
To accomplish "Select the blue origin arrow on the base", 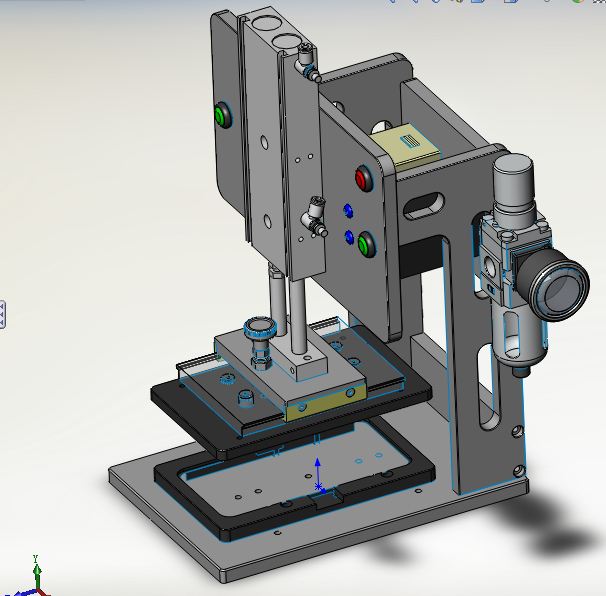I will [x=318, y=473].
